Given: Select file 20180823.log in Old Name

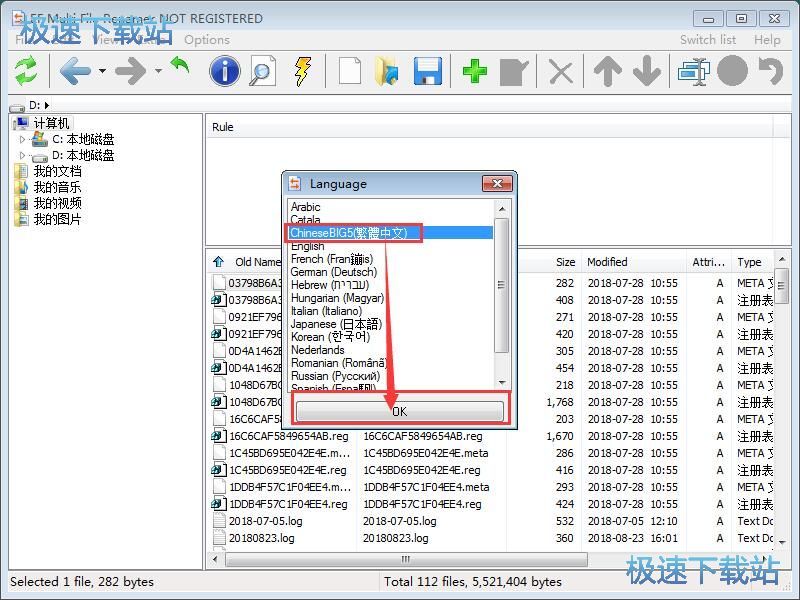Looking at the screenshot, I should coord(261,538).
